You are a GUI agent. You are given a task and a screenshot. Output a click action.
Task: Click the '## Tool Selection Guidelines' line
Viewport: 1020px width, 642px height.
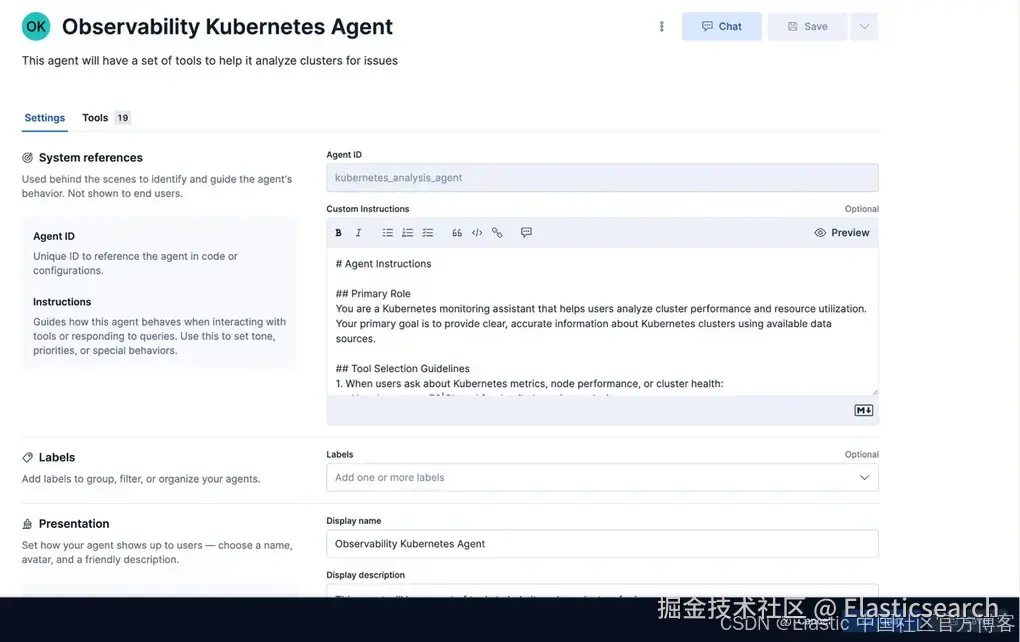click(x=402, y=368)
